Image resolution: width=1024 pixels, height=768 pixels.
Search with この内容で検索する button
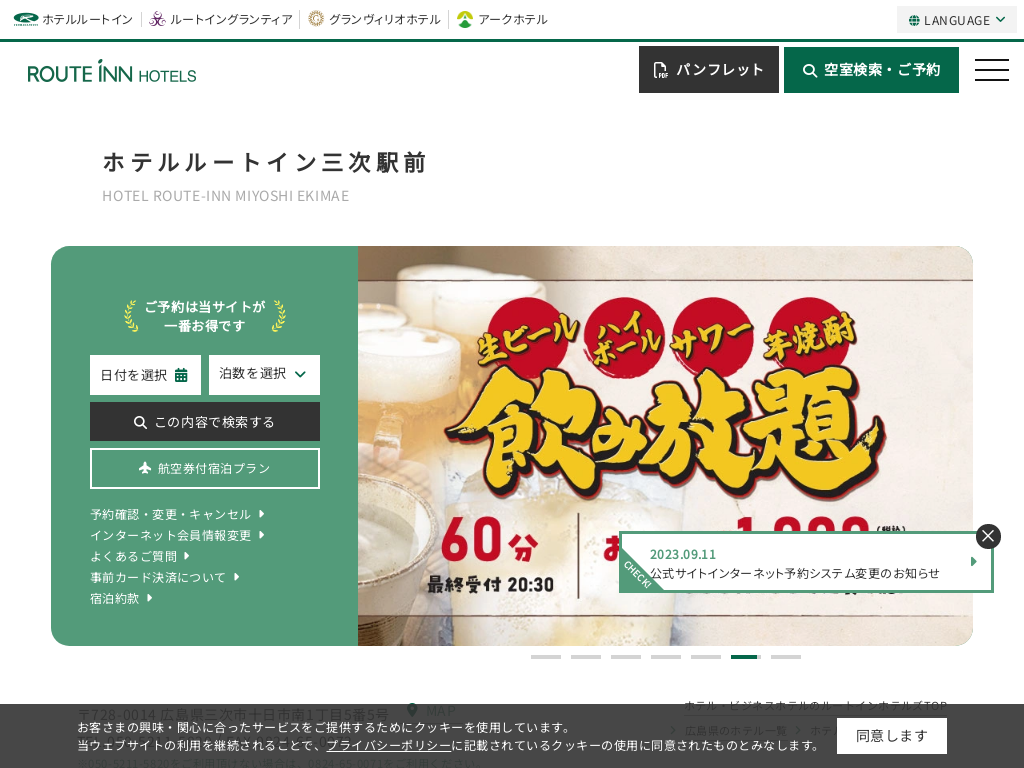(x=204, y=422)
